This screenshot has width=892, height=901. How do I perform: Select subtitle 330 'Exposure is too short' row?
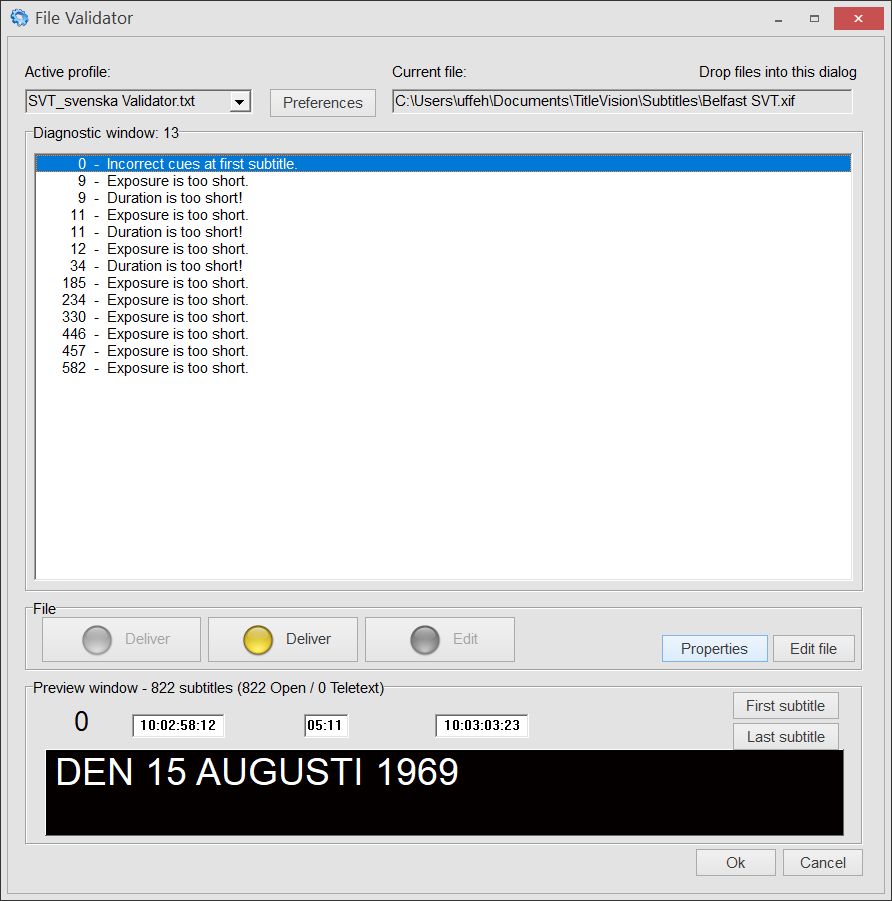coord(443,317)
